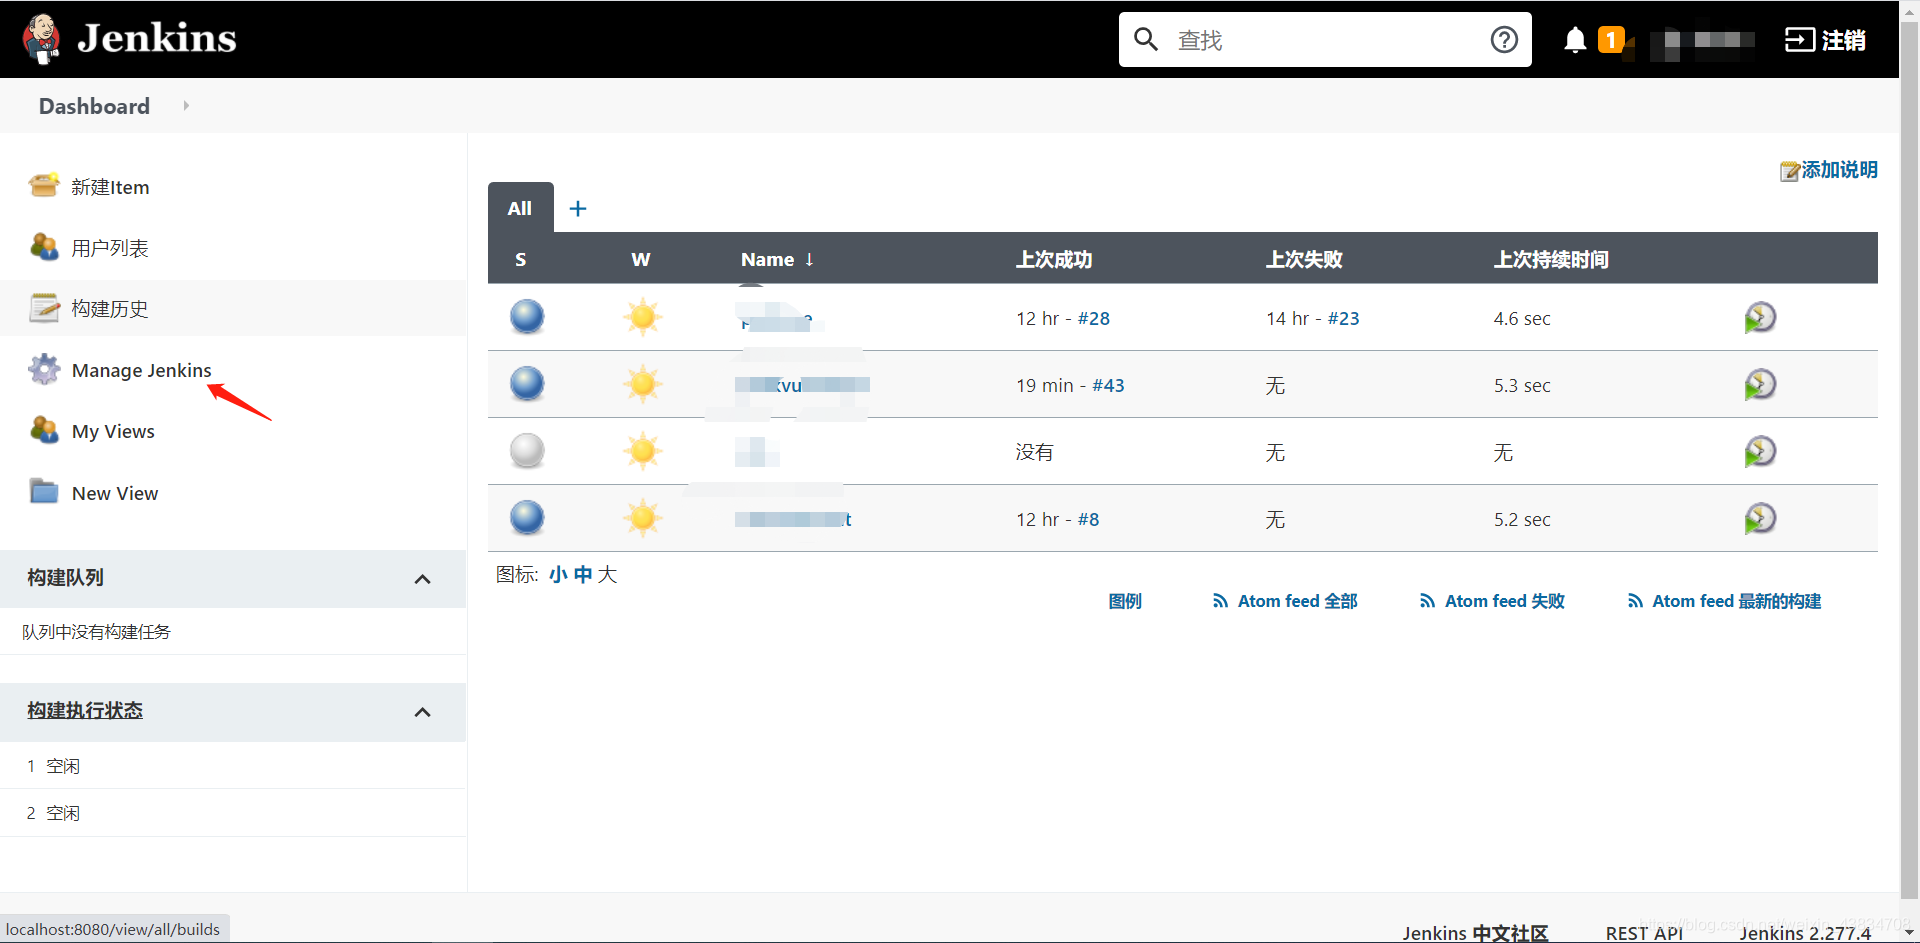
Task: Open 构建历史 menu entry
Action: click(x=110, y=309)
